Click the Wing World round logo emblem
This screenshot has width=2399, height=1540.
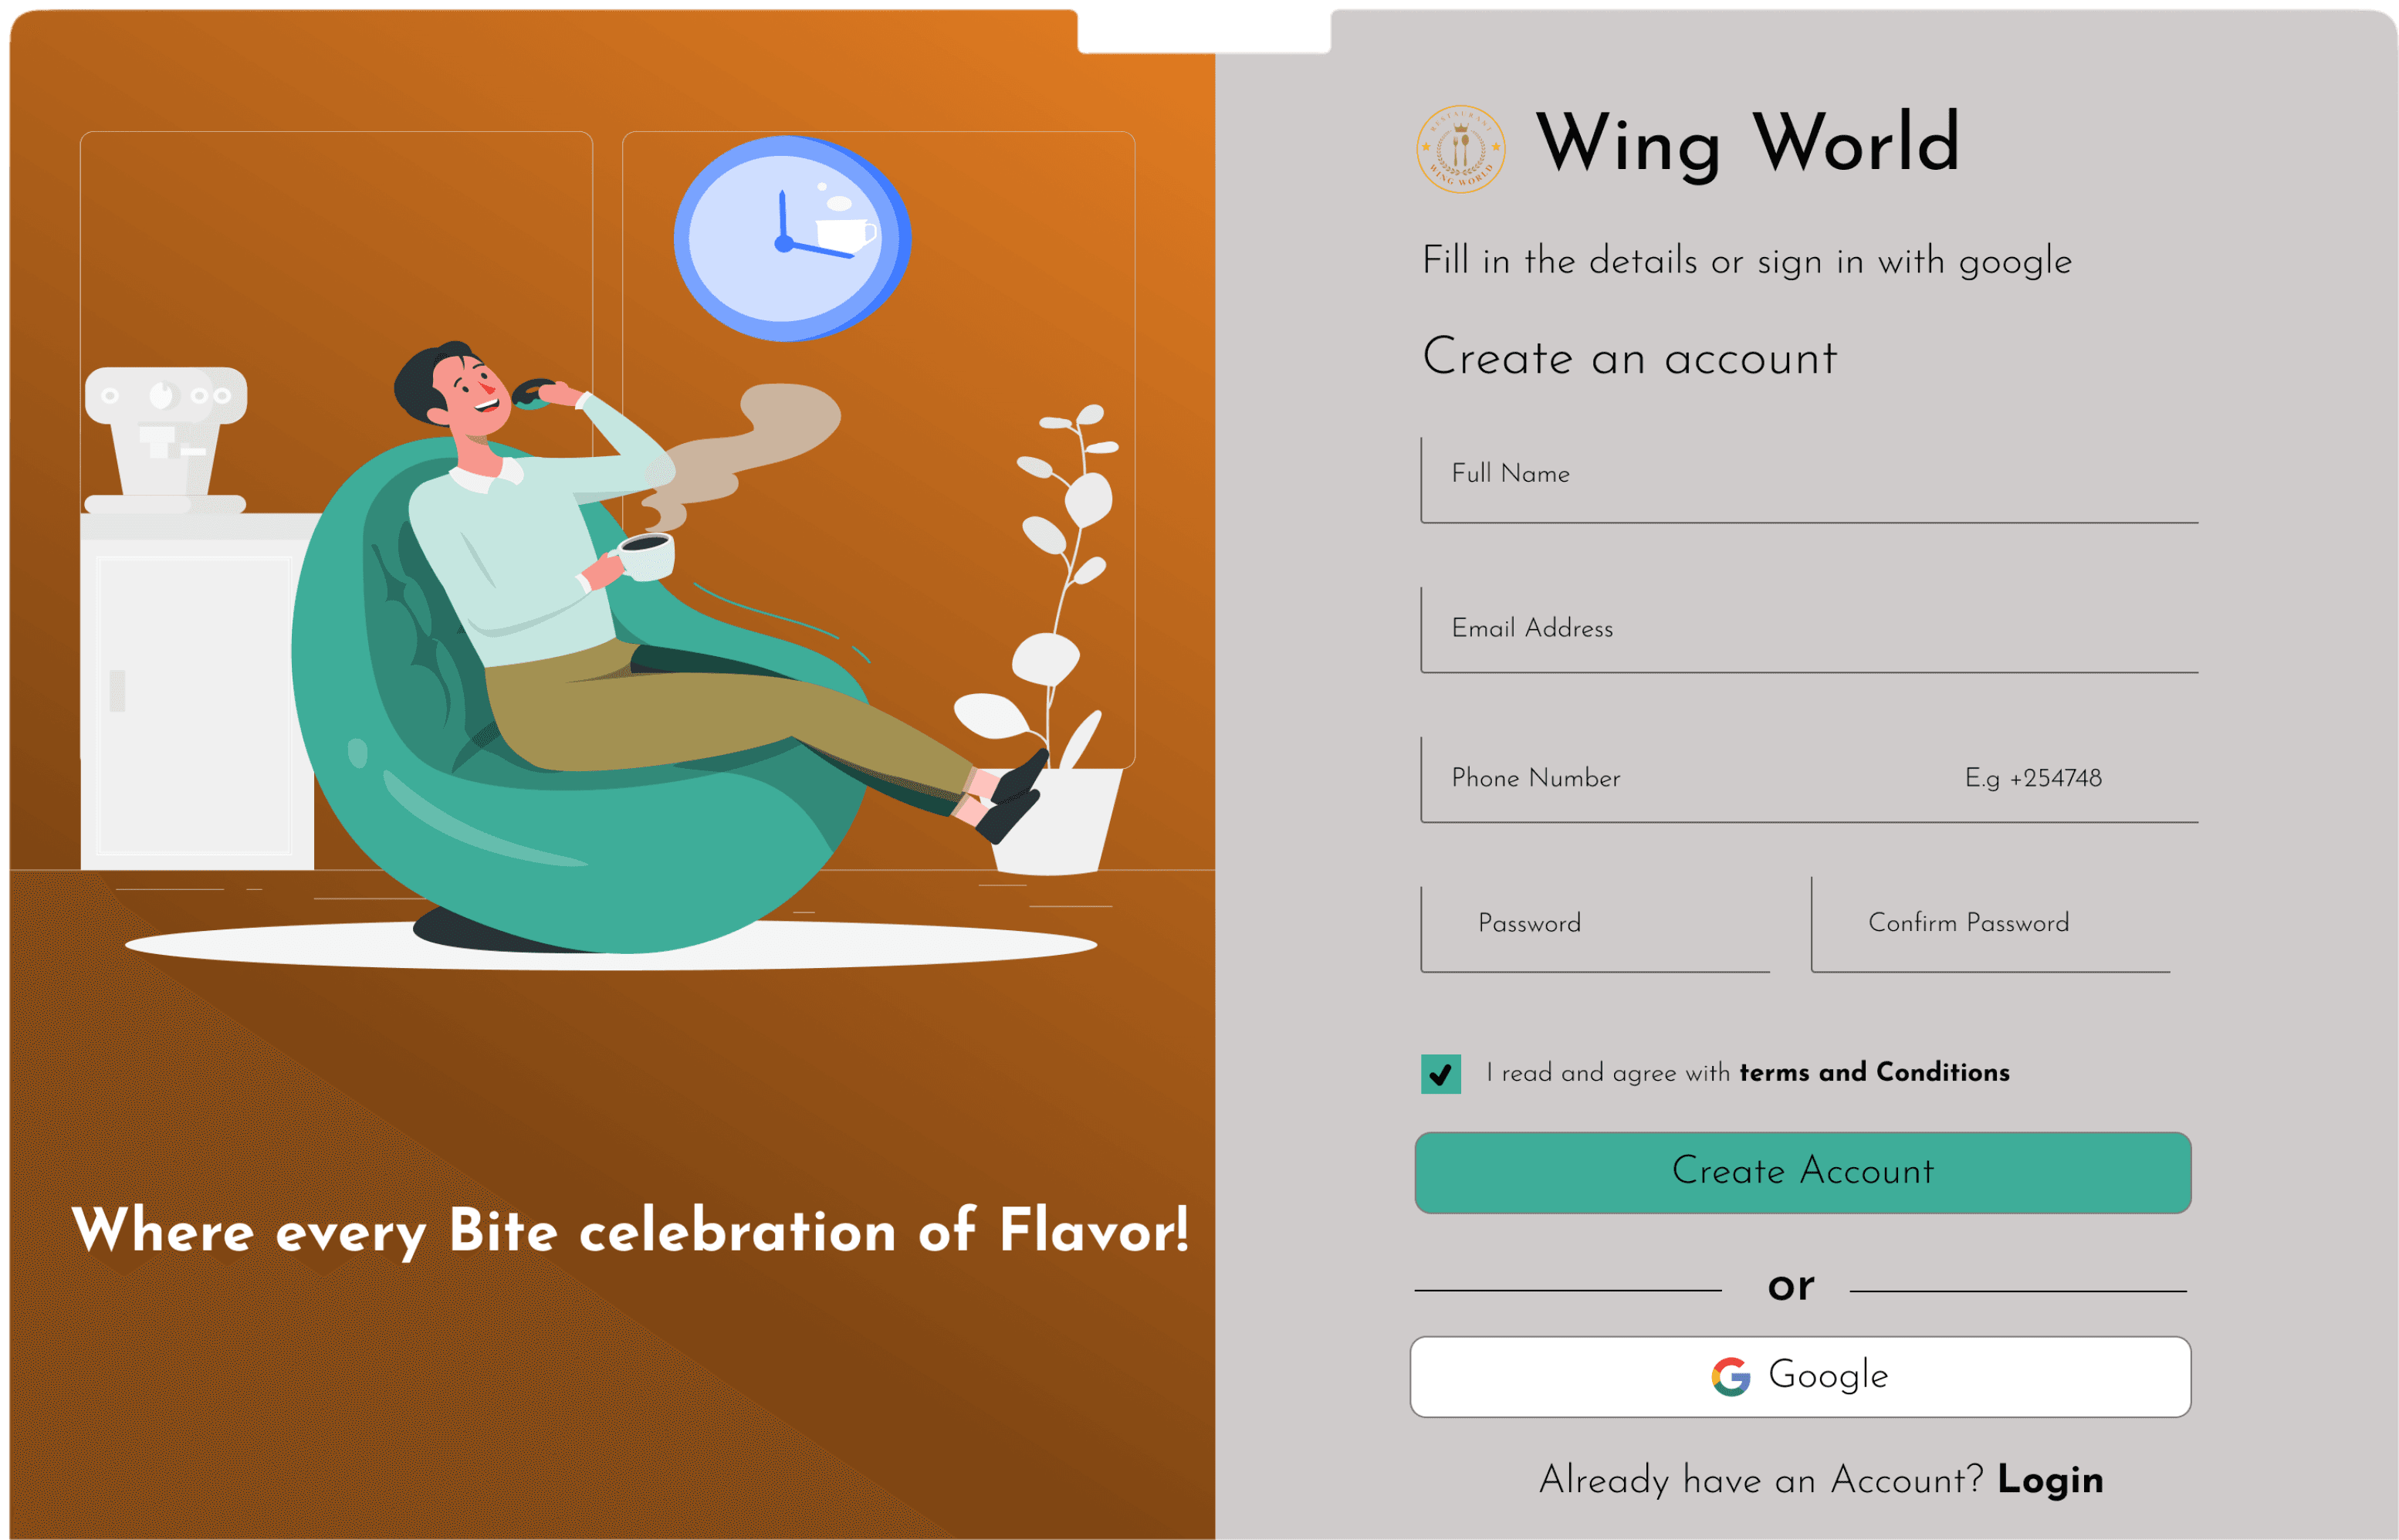pyautogui.click(x=1460, y=149)
